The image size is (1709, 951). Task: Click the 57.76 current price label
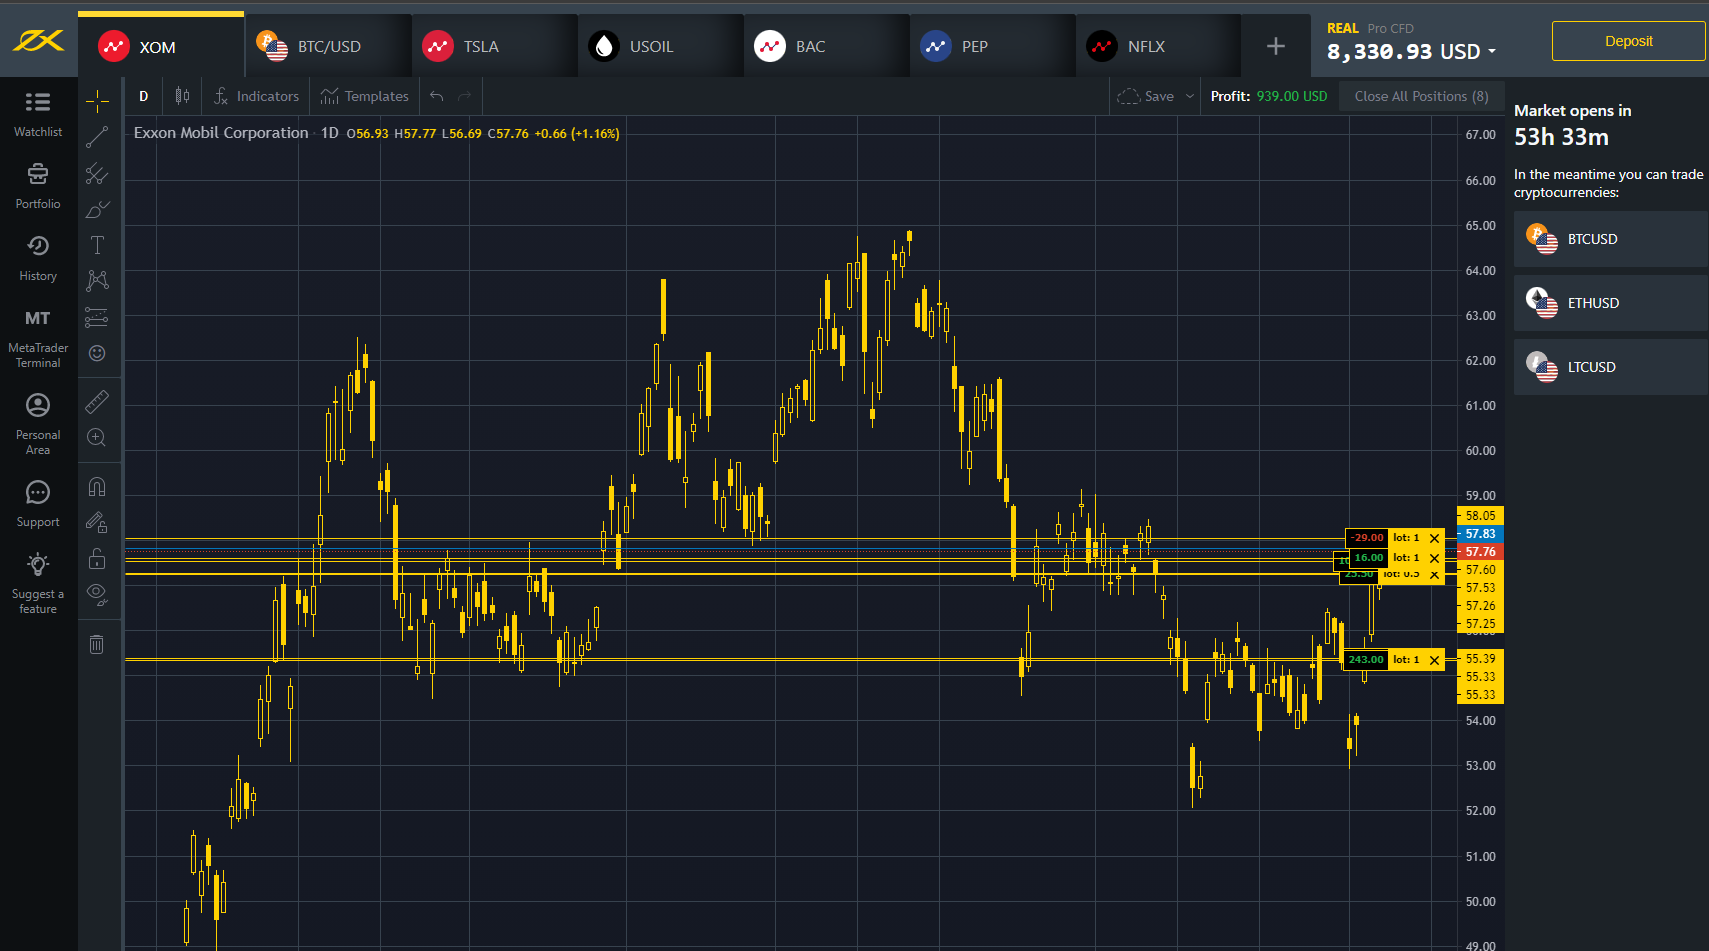click(x=1481, y=552)
